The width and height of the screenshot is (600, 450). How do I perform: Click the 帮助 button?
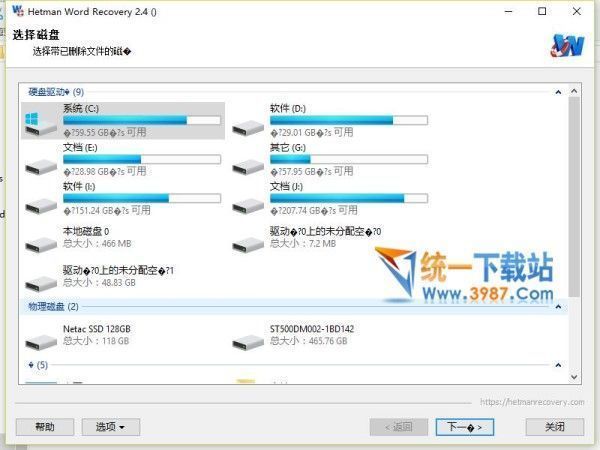click(45, 427)
